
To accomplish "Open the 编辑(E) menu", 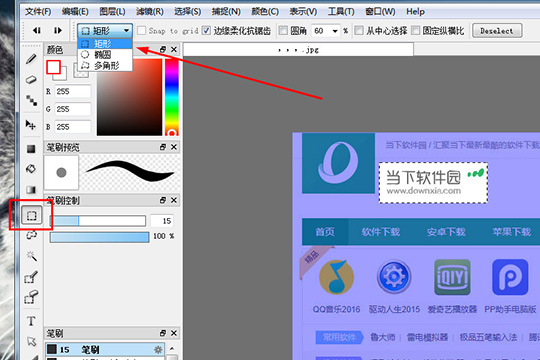I will click(x=75, y=11).
